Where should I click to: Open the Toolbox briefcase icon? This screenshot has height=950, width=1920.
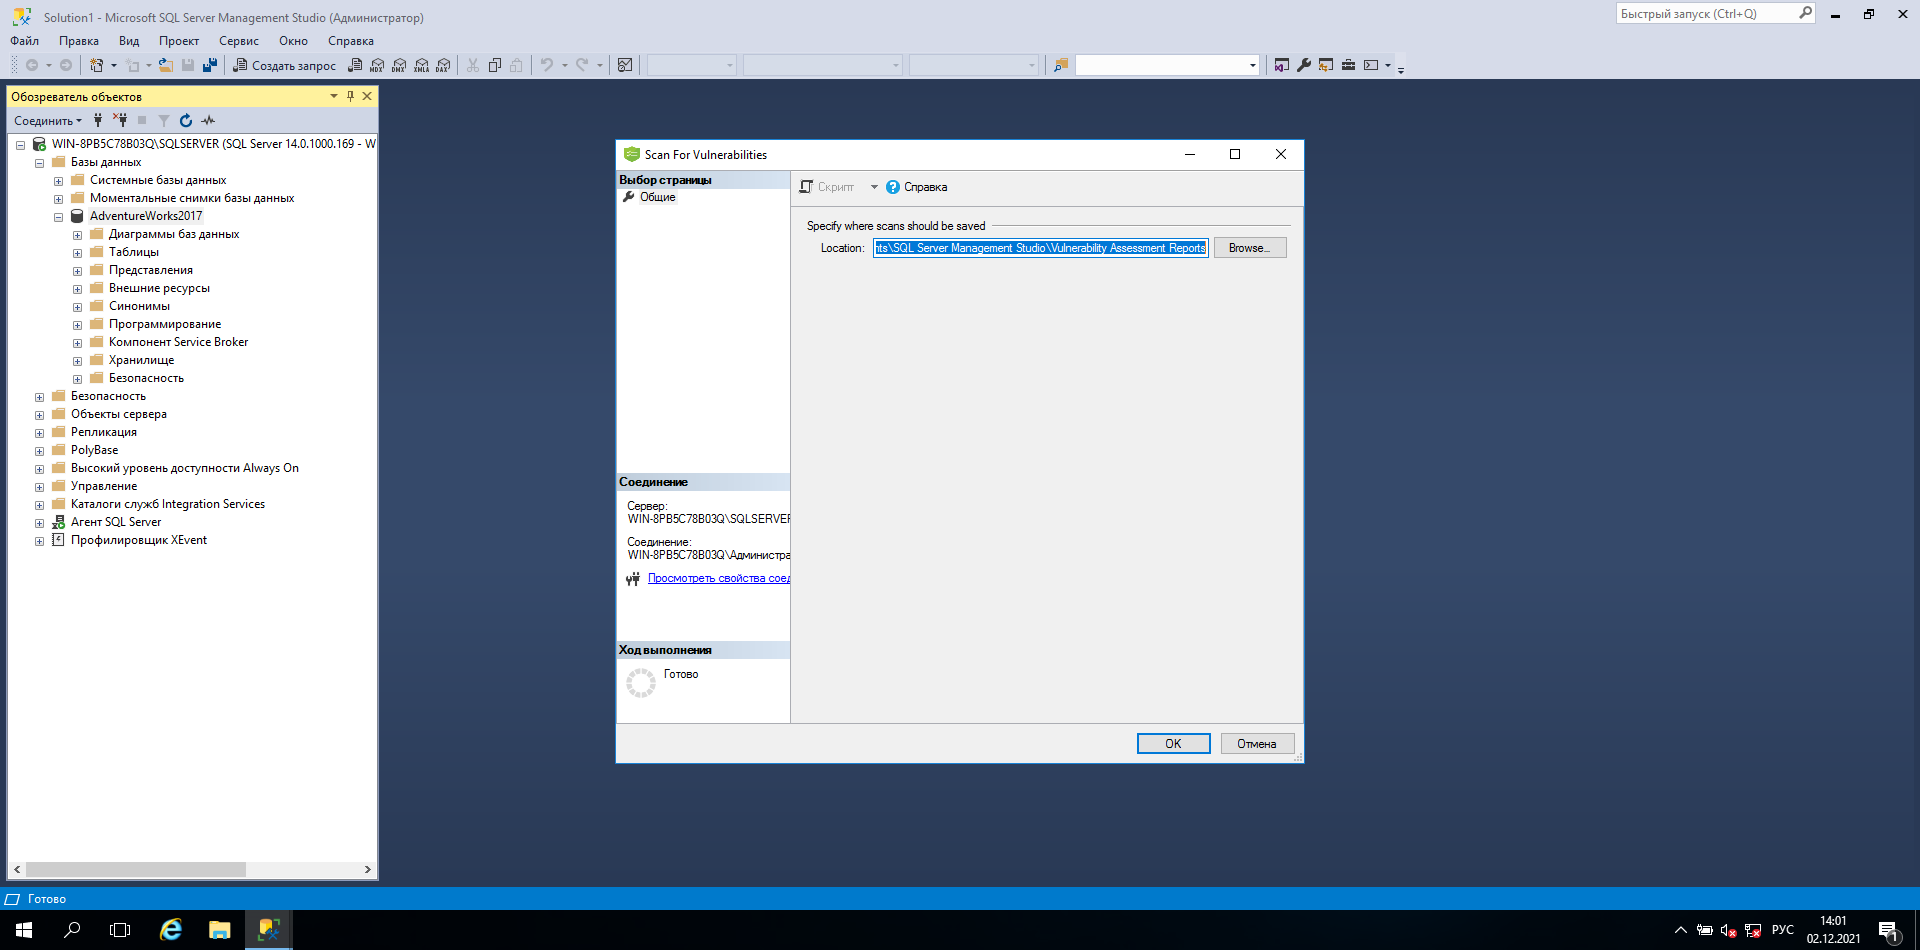pos(1348,65)
